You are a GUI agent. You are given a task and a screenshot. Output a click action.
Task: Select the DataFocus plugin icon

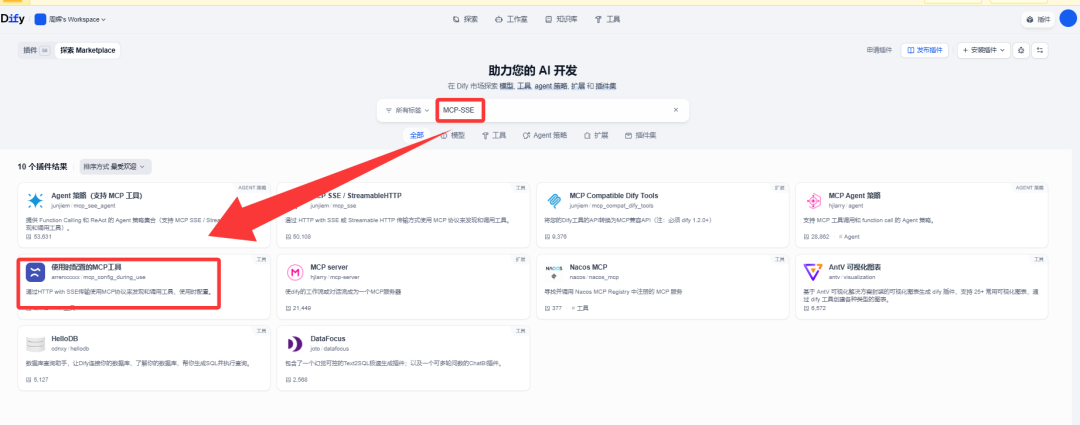[295, 344]
